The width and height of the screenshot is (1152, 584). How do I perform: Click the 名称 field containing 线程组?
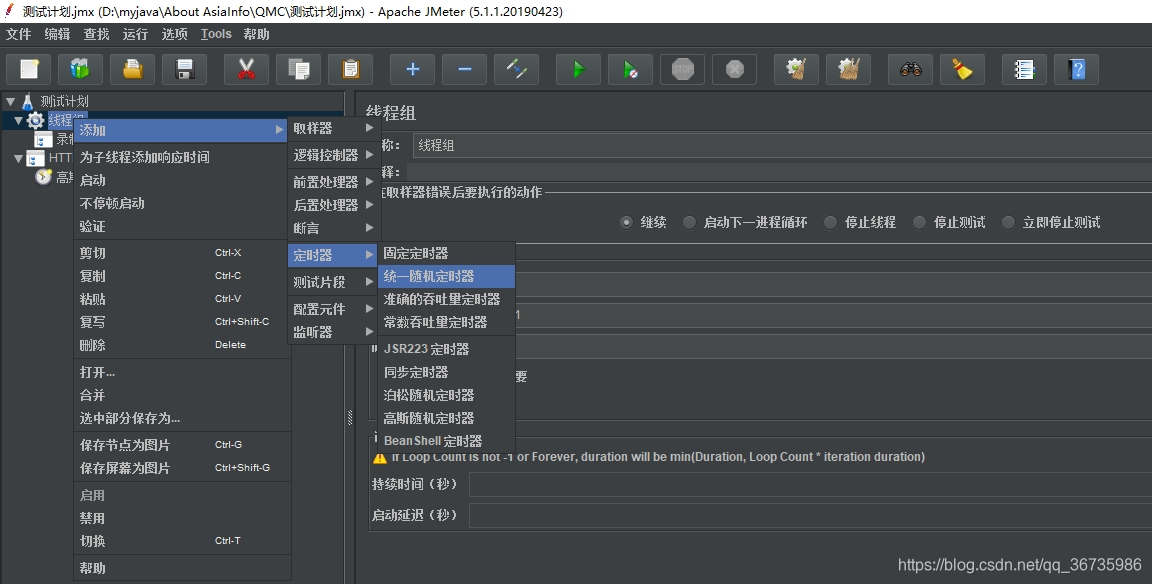coord(782,145)
